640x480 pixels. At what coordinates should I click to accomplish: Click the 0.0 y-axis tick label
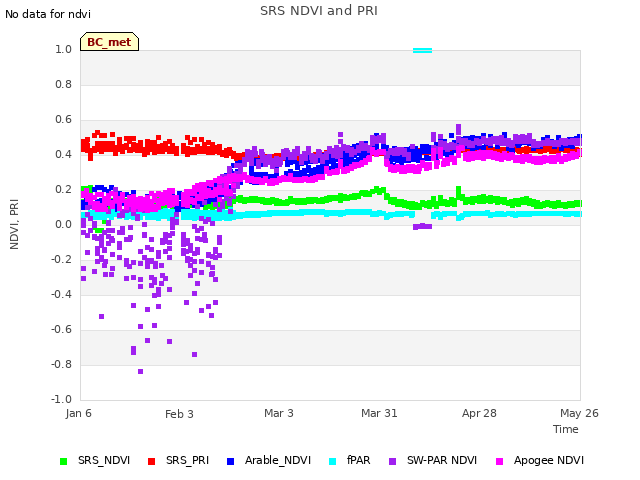coord(63,224)
